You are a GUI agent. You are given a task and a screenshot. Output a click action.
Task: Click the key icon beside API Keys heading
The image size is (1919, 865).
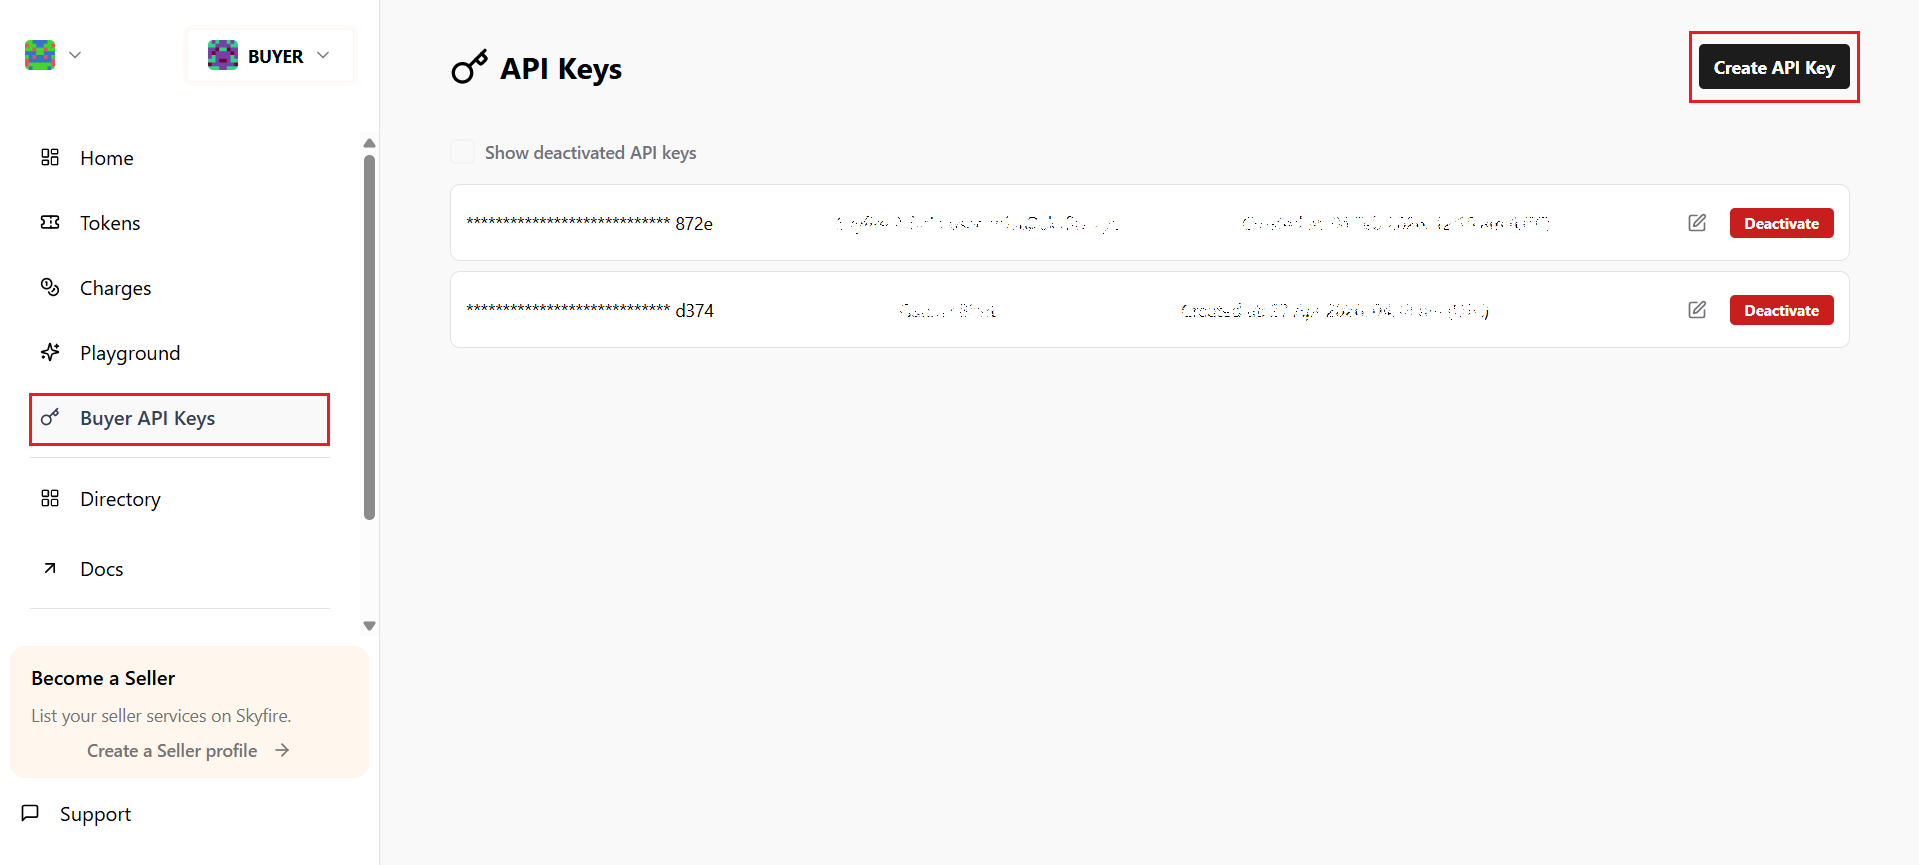click(469, 68)
